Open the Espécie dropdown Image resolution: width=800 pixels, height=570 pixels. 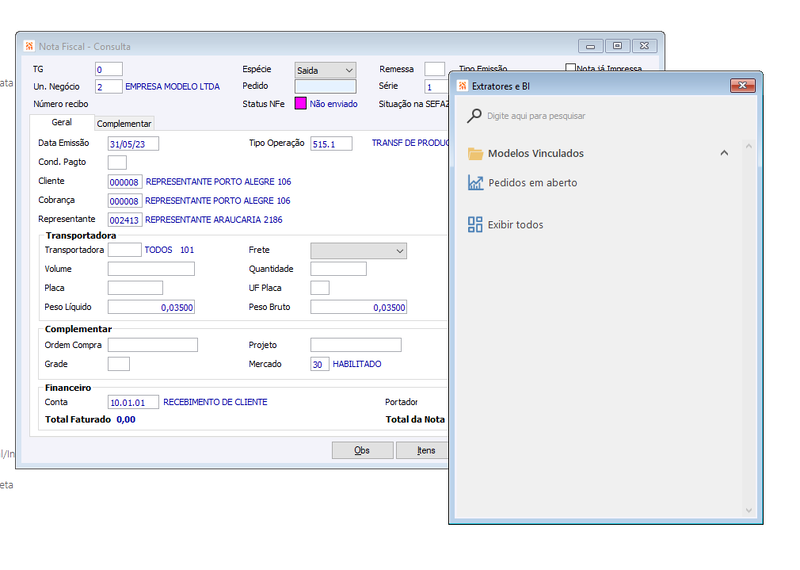point(326,70)
